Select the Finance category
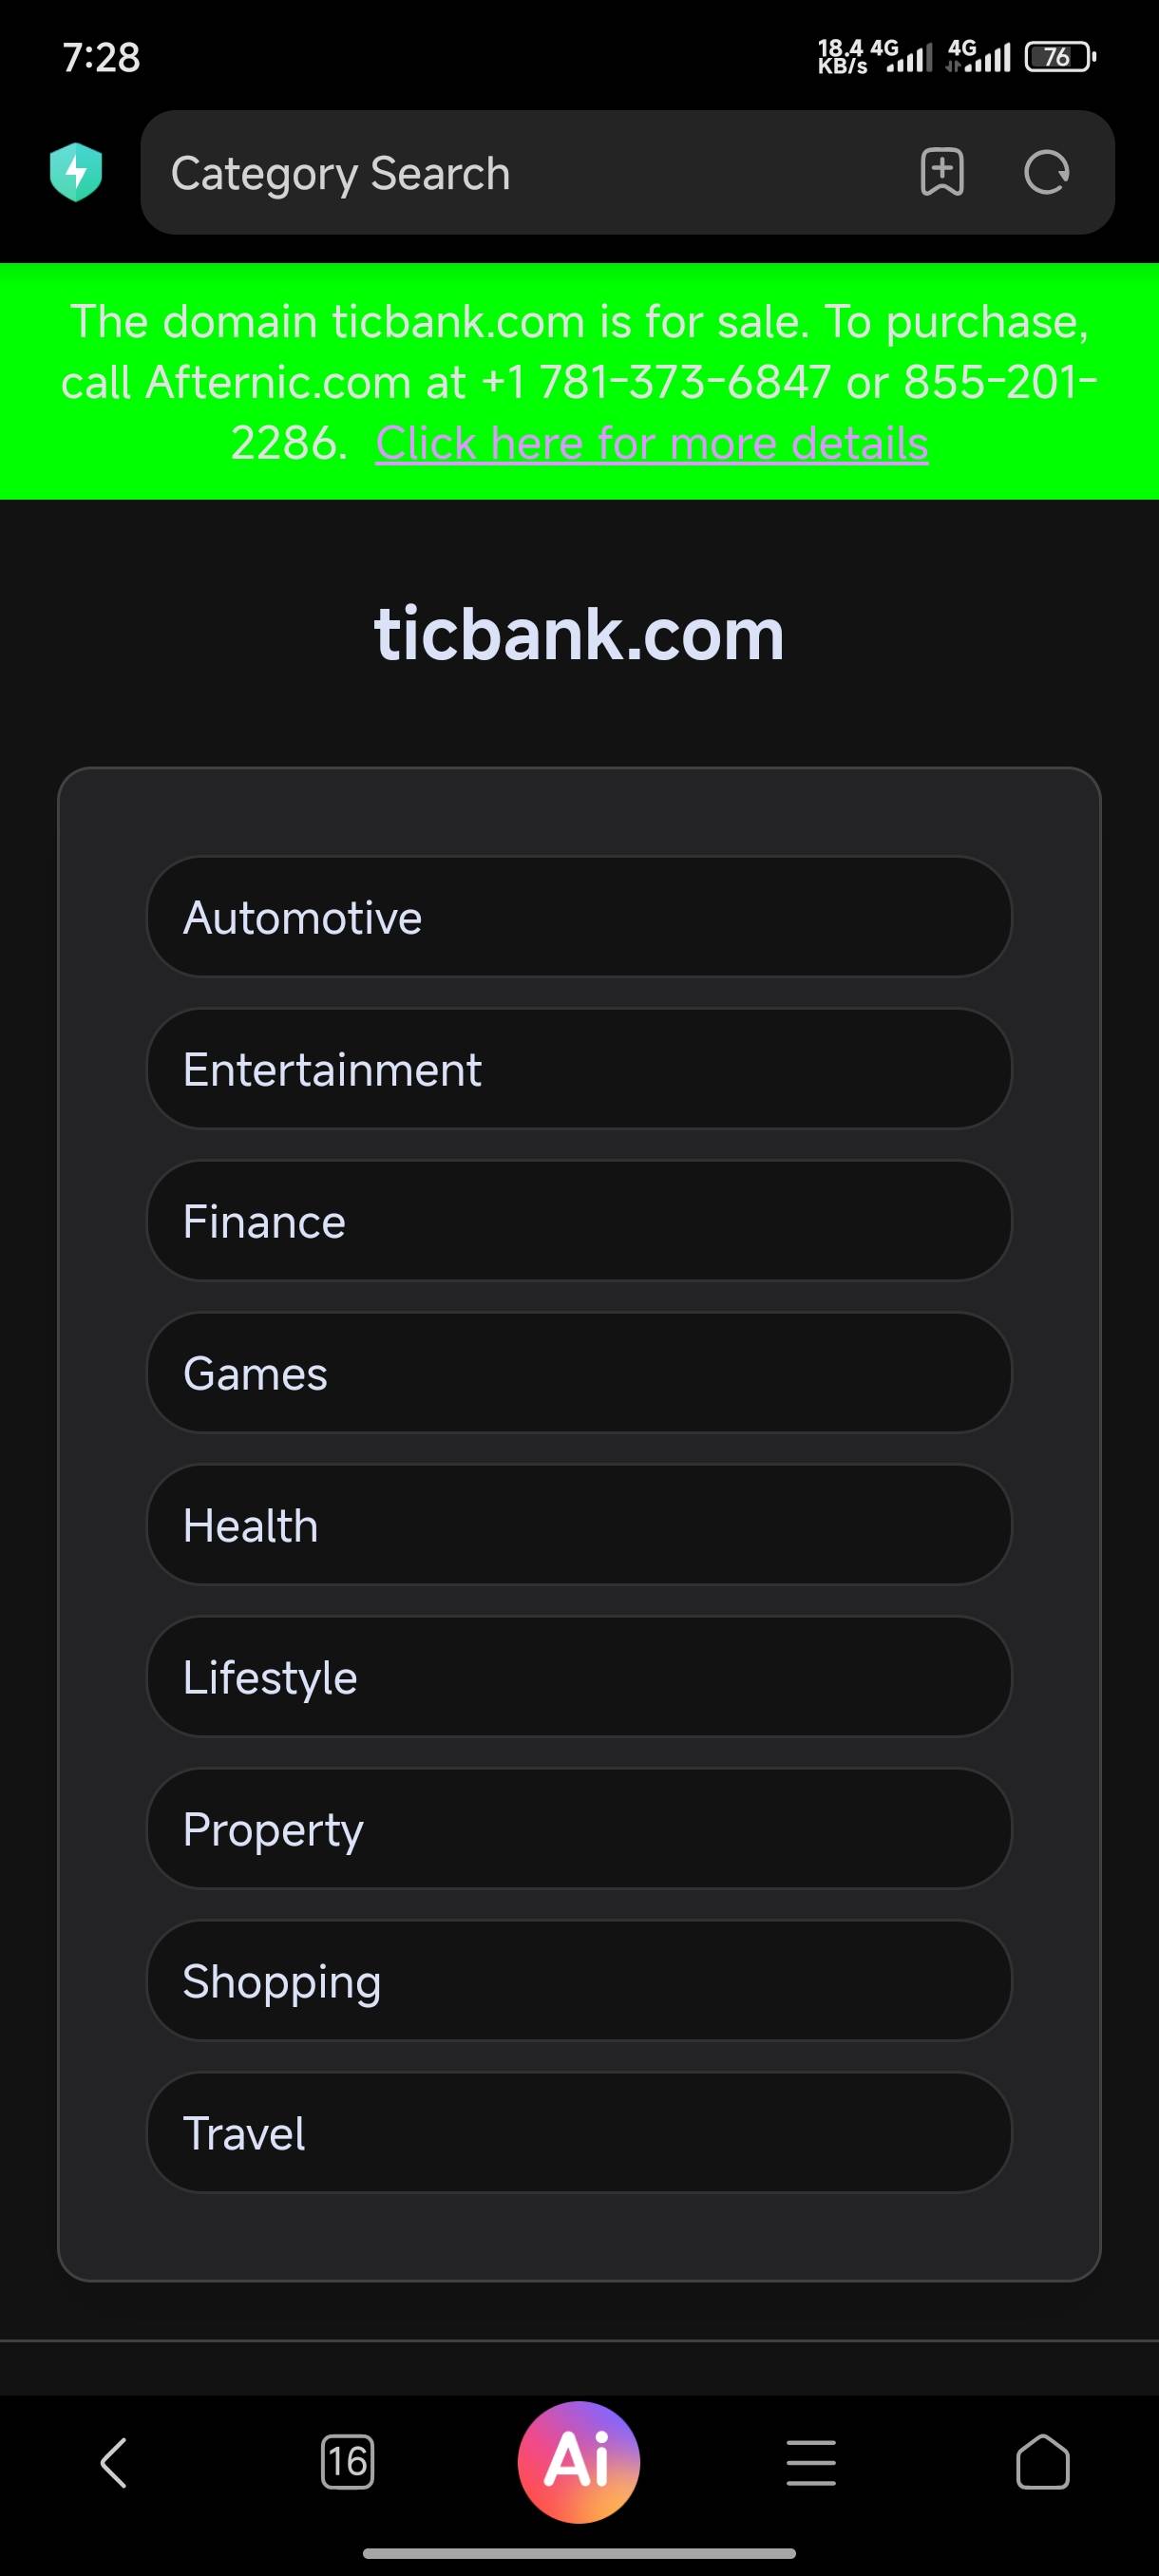Screen dimensions: 1159x2576 pos(579,1221)
